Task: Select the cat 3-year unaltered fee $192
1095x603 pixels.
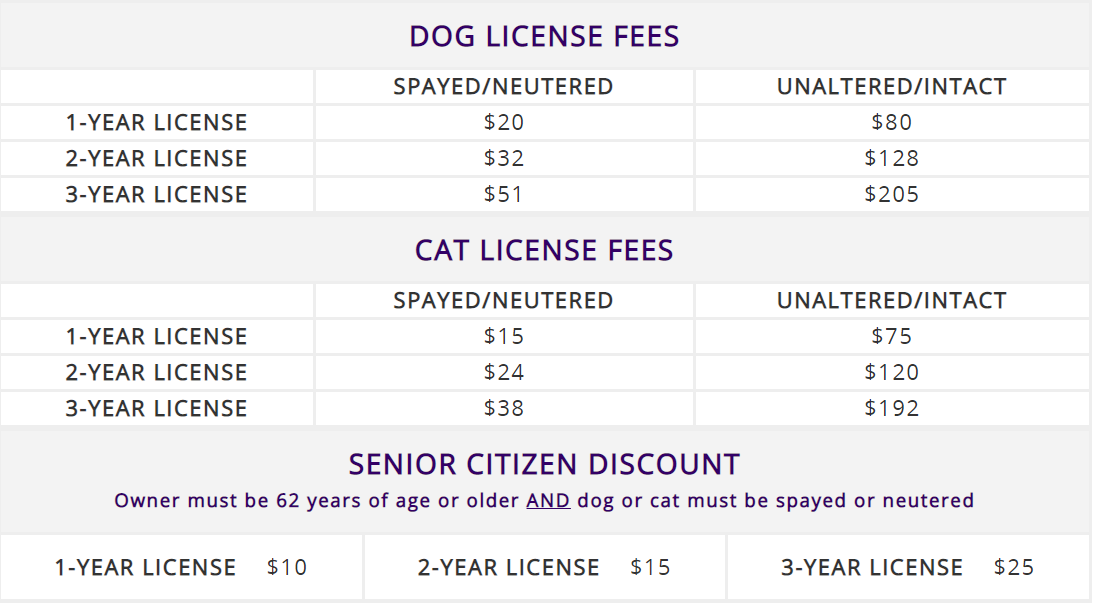Action: coord(891,409)
